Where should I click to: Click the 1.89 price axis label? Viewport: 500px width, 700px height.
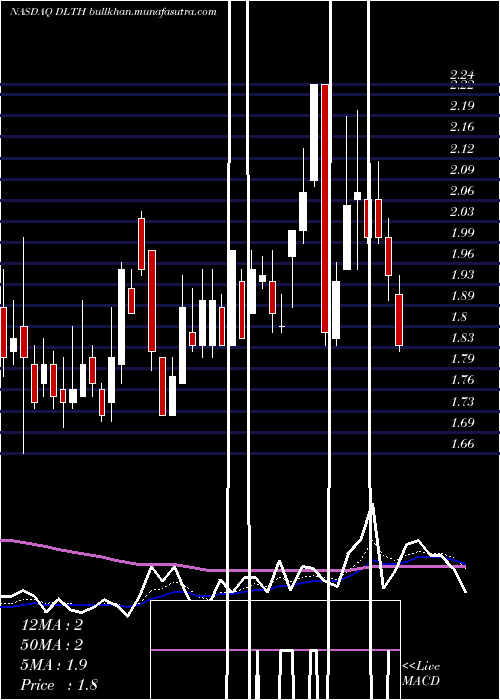[x=462, y=296]
